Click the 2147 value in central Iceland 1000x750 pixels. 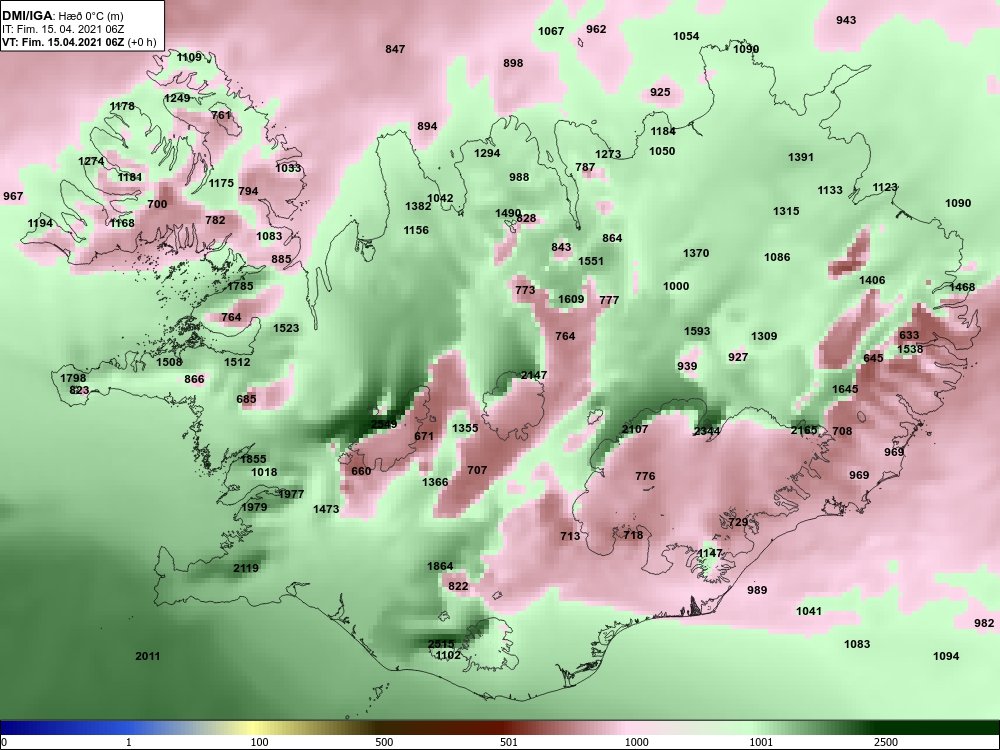(x=534, y=375)
